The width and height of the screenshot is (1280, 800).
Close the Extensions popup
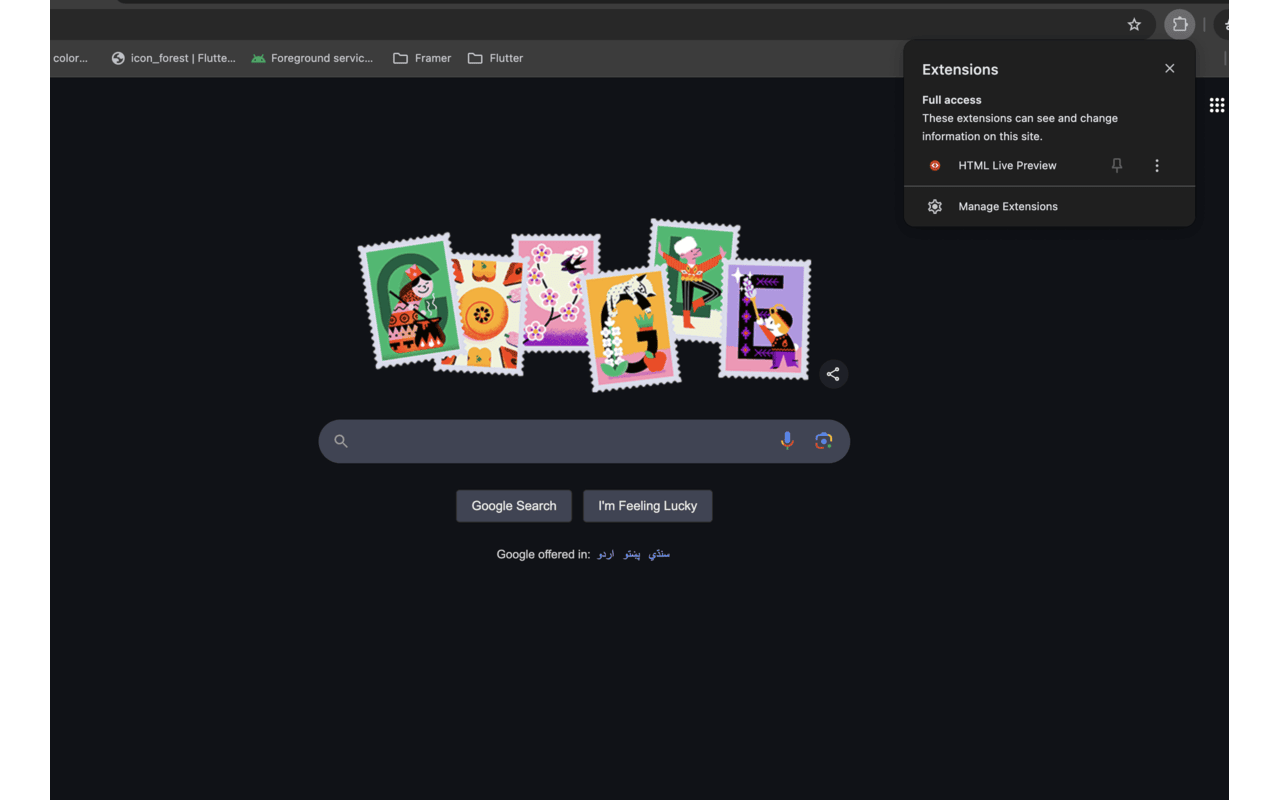(1169, 69)
